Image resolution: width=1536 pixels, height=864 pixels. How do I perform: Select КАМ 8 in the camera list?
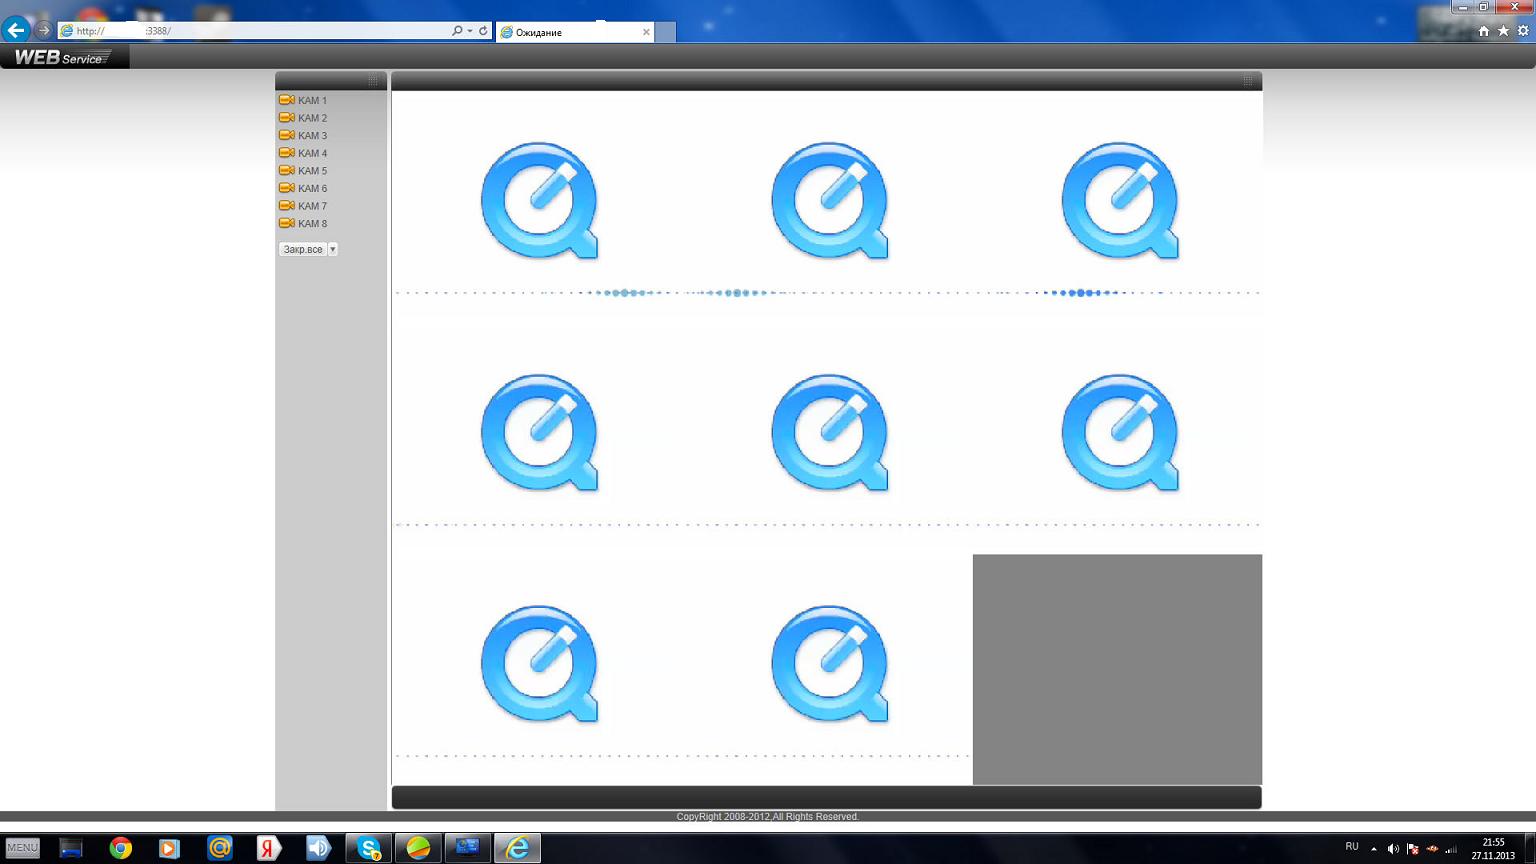pyautogui.click(x=312, y=224)
